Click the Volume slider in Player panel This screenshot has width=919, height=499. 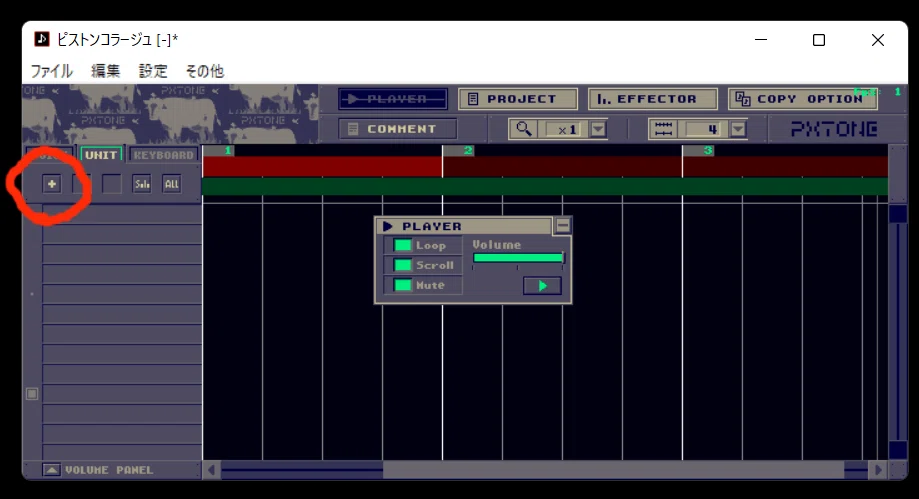point(518,257)
